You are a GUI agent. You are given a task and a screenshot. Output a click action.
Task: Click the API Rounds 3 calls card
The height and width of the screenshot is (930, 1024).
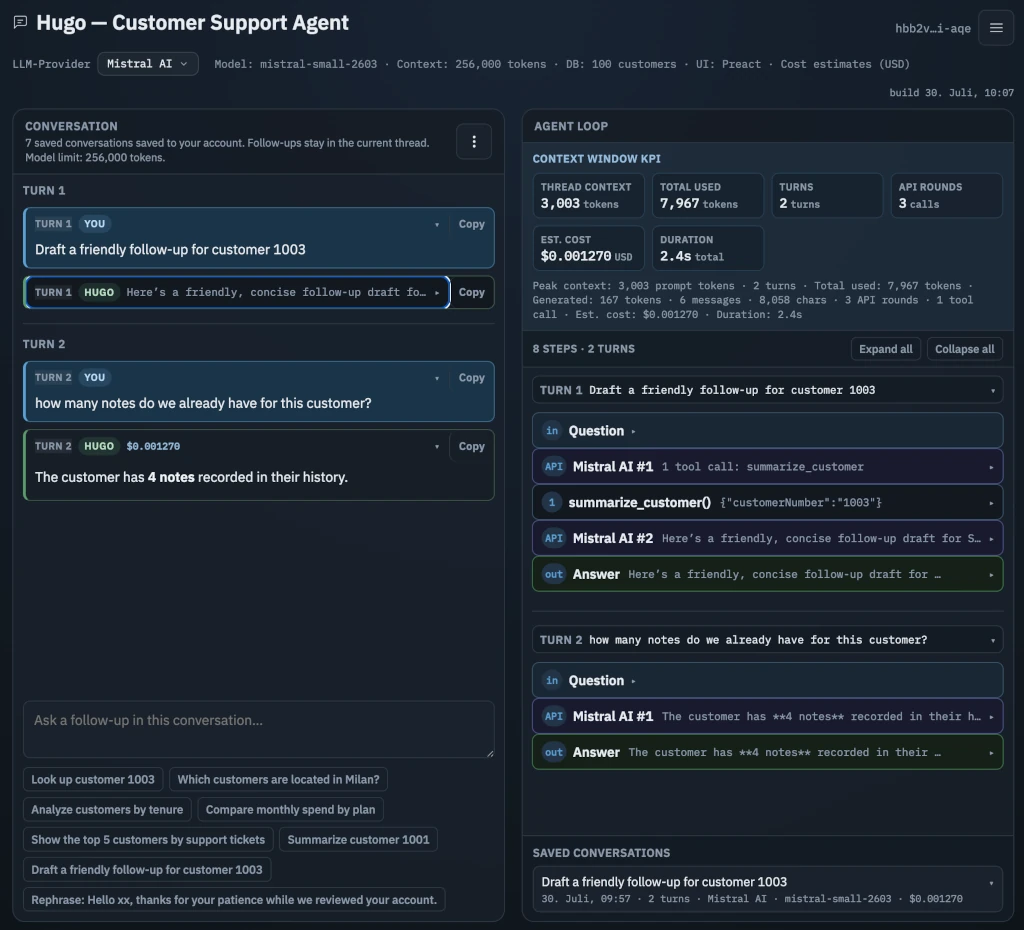pos(947,195)
